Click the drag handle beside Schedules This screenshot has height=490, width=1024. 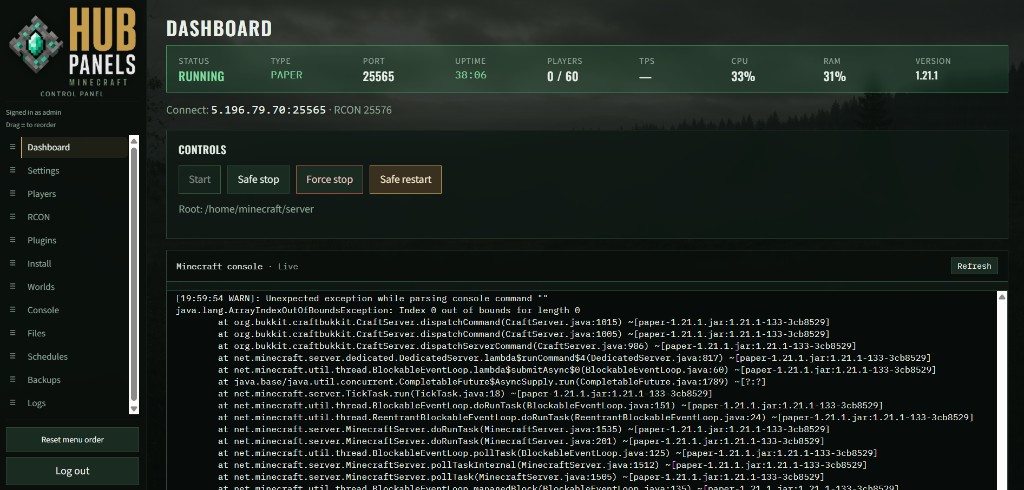12,357
